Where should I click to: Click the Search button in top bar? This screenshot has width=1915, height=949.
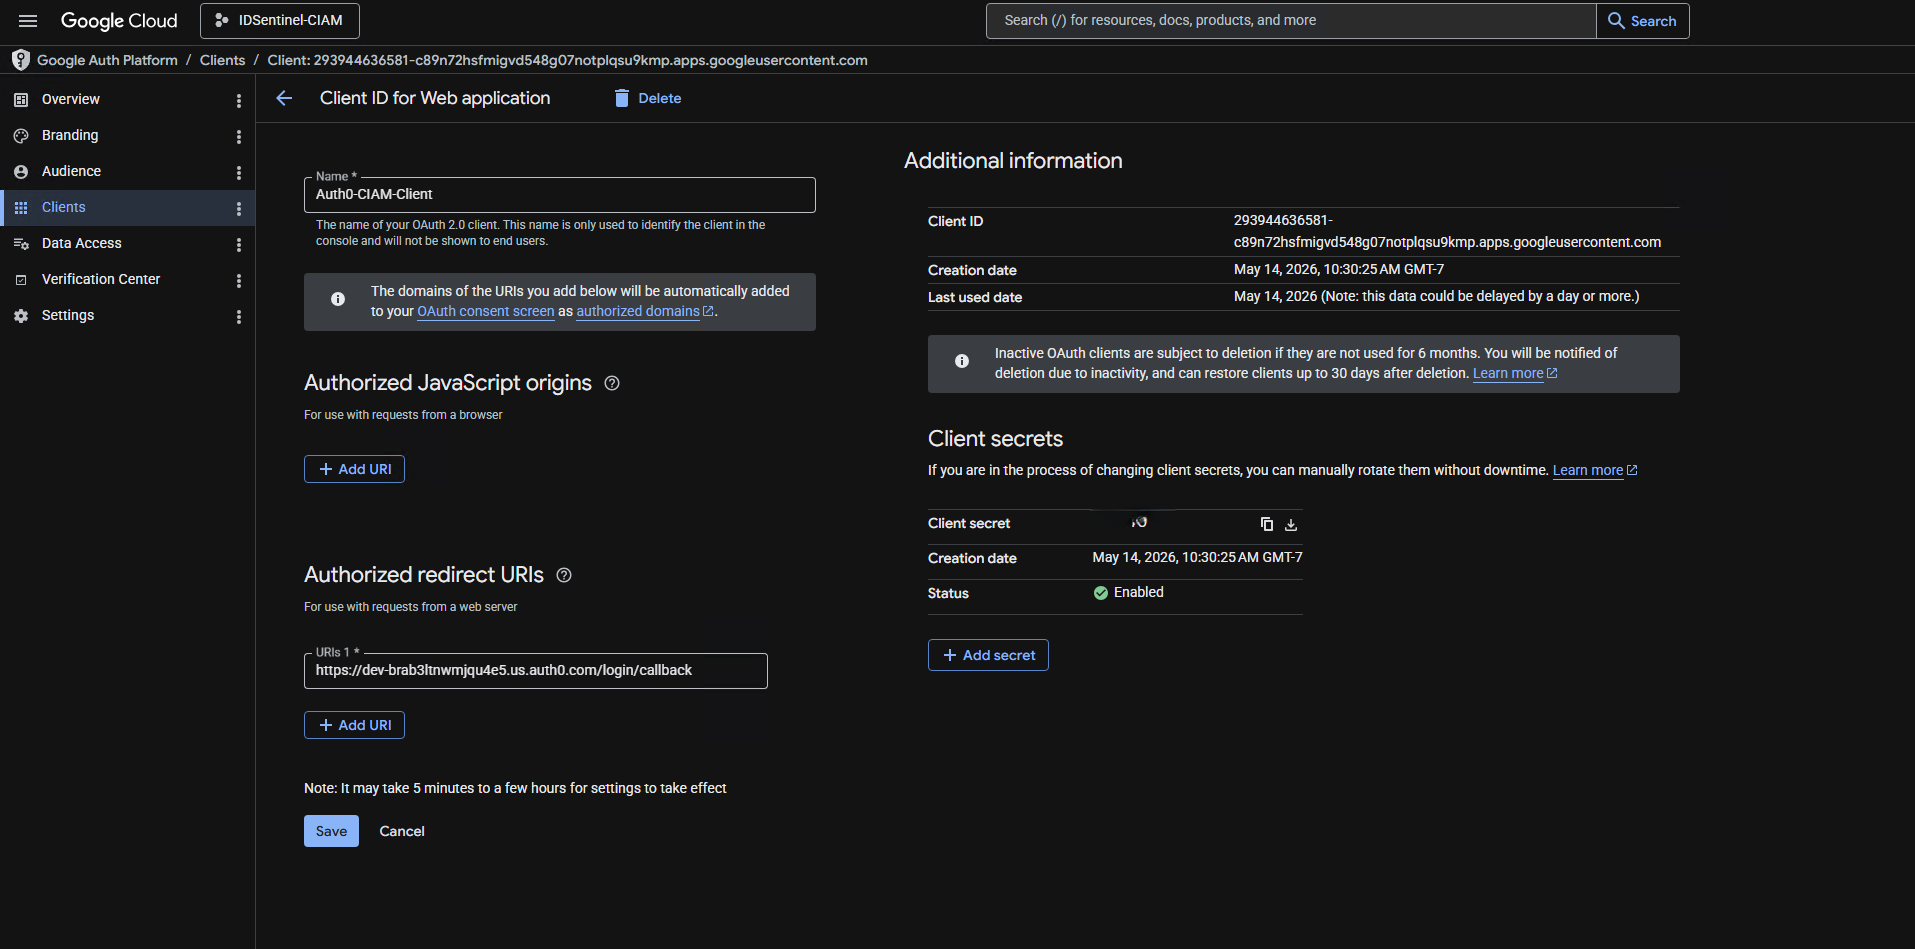1642,21
